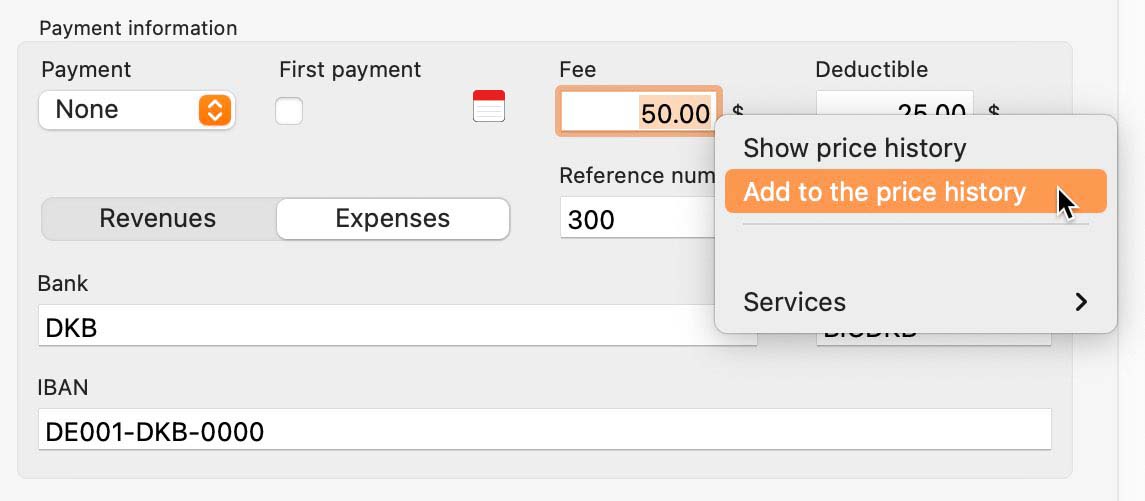Click the Reference number field with 300
This screenshot has width=1145, height=501.
[637, 218]
